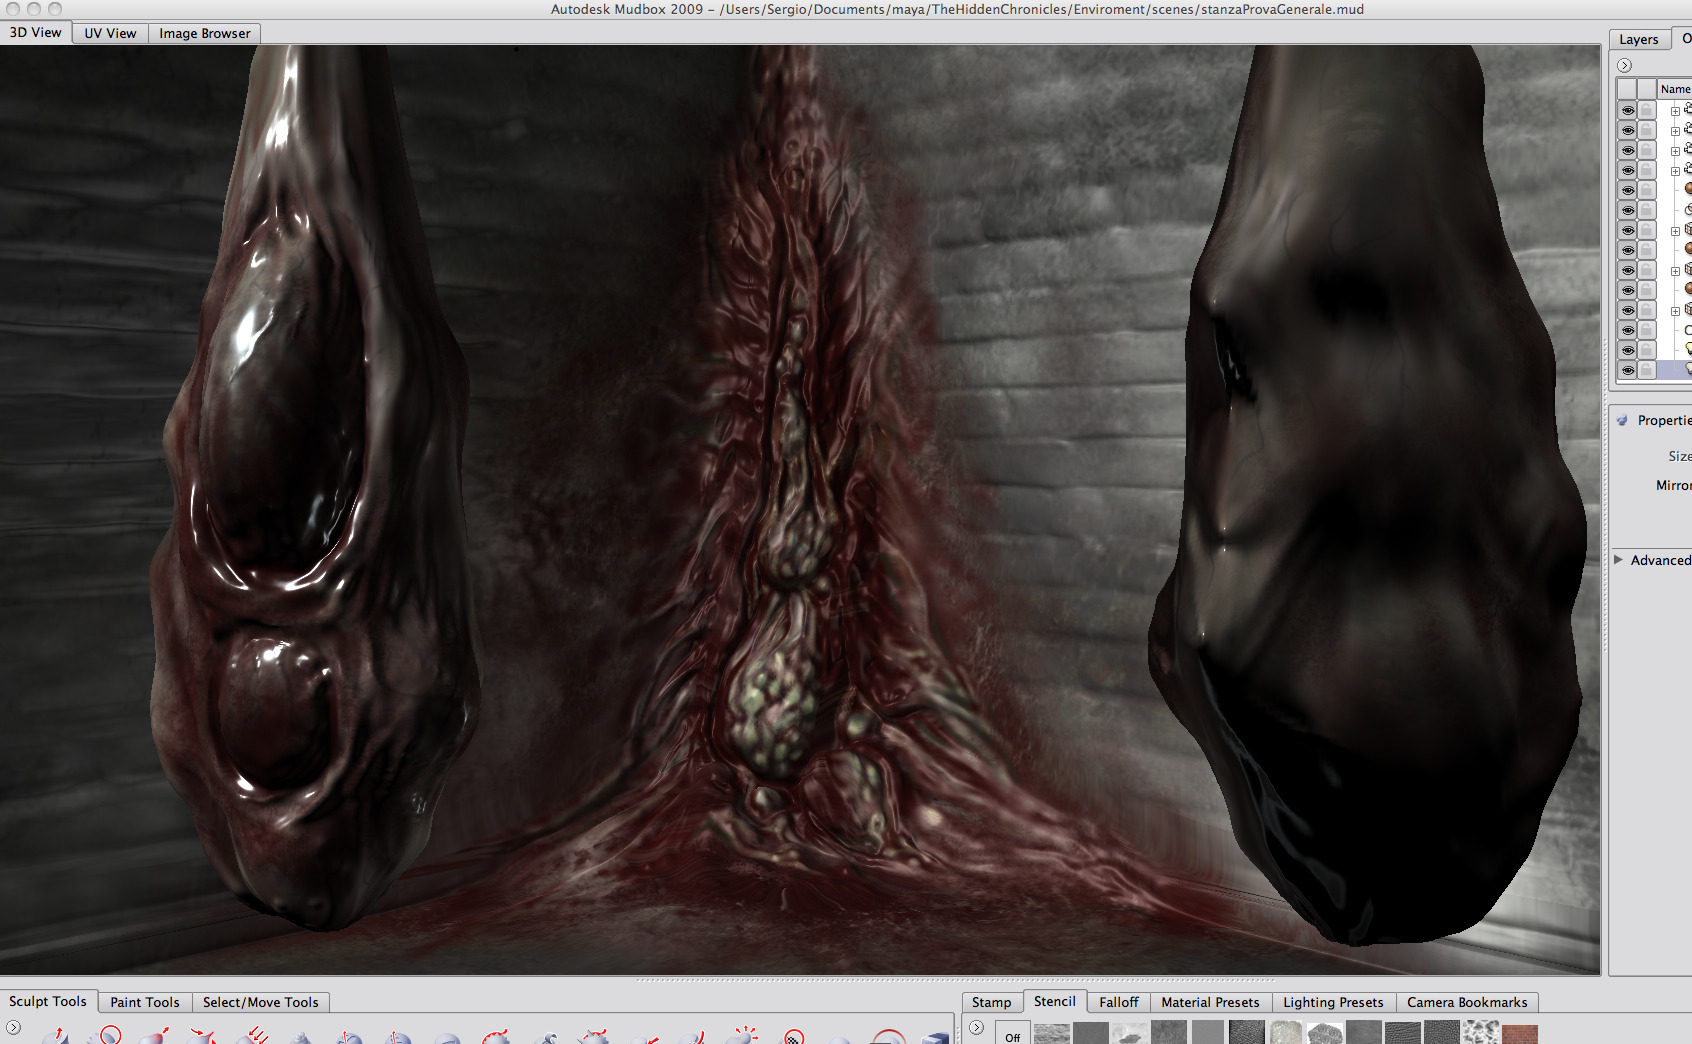1692x1044 pixels.
Task: Expand the first object list row
Action: point(1675,111)
